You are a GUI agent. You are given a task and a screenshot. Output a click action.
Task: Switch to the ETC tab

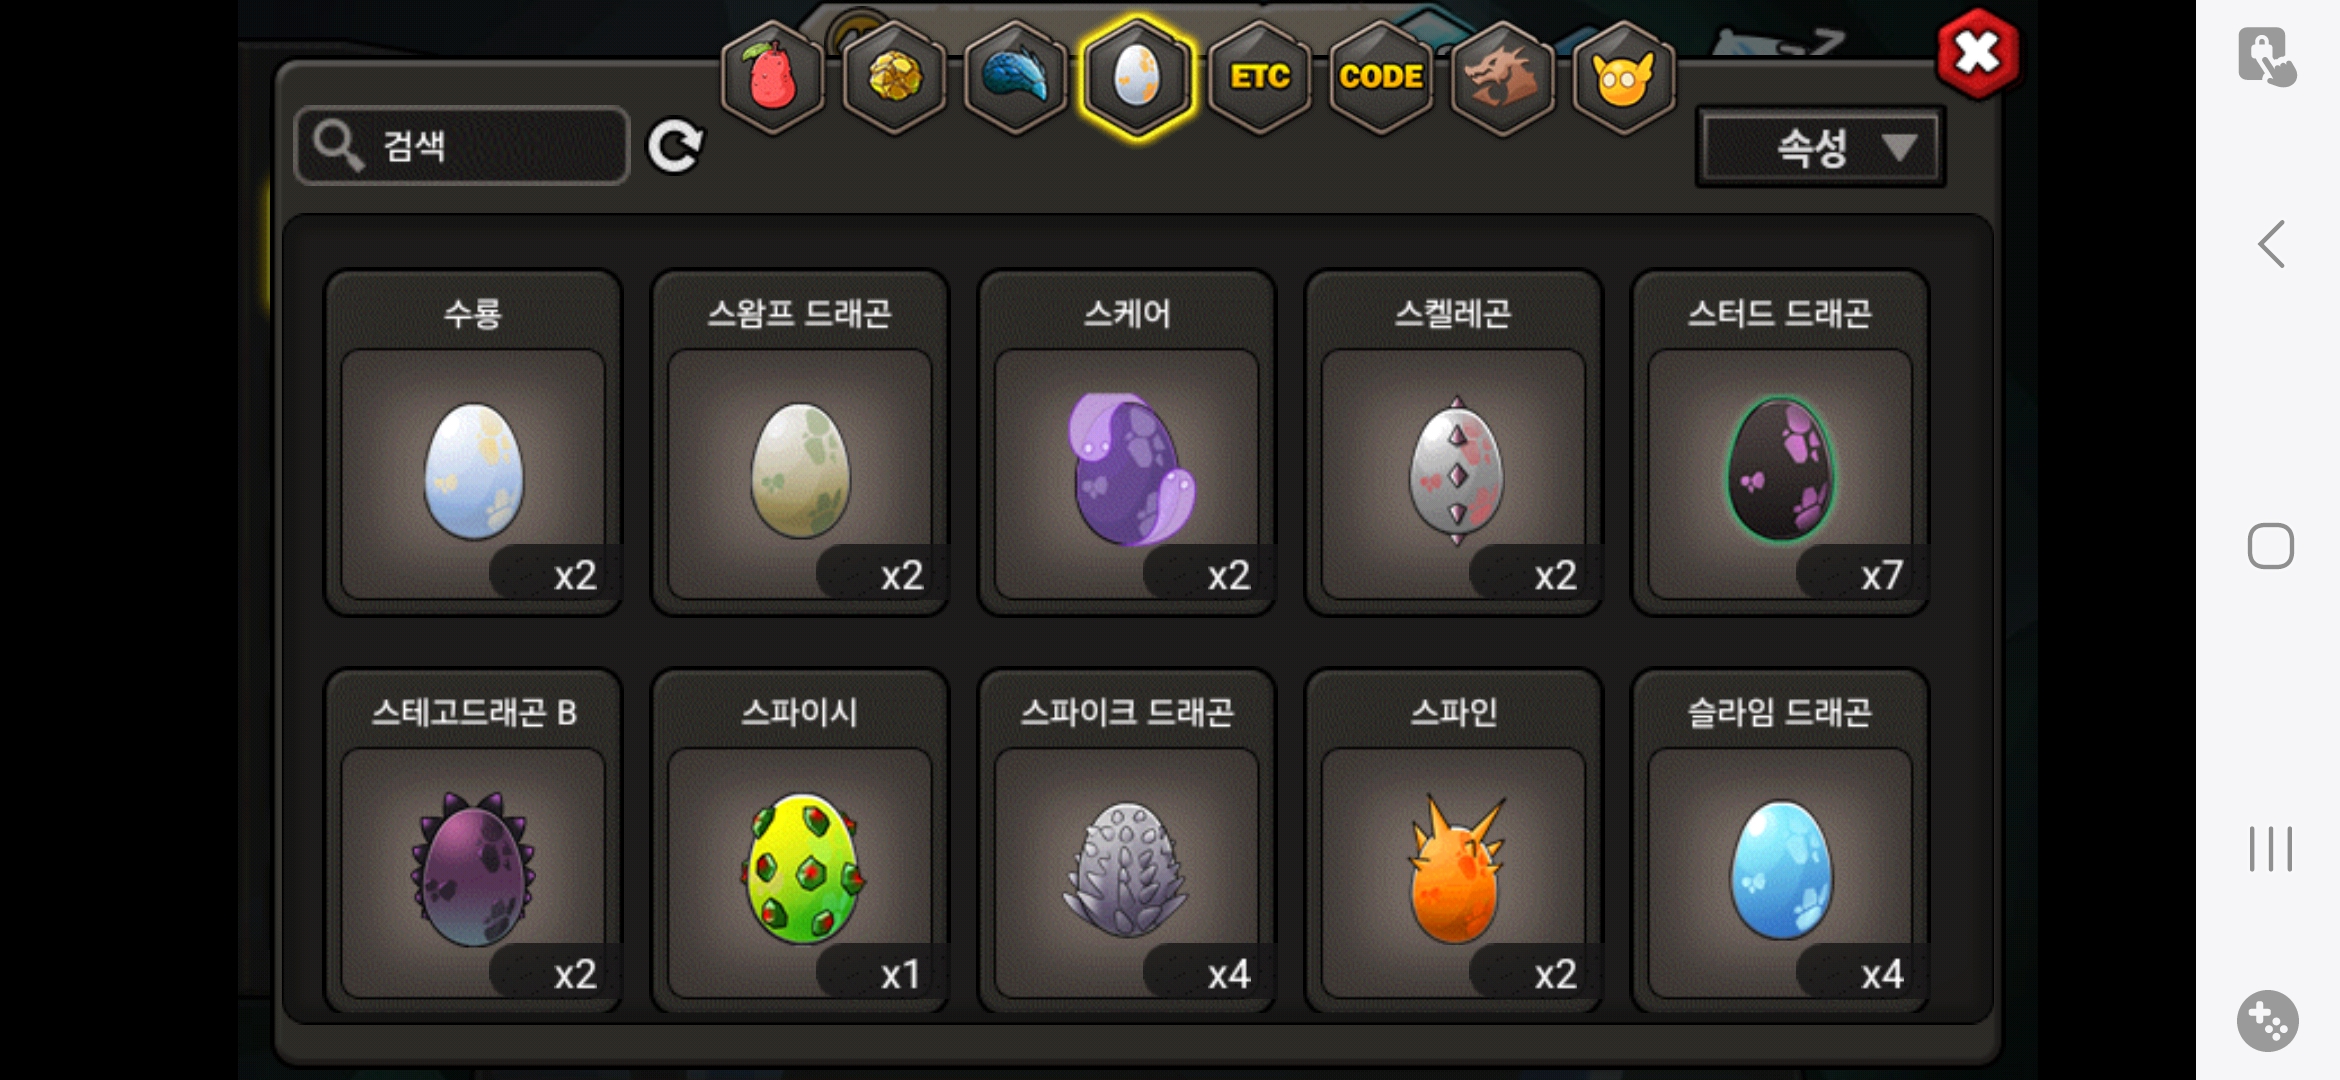click(x=1260, y=77)
